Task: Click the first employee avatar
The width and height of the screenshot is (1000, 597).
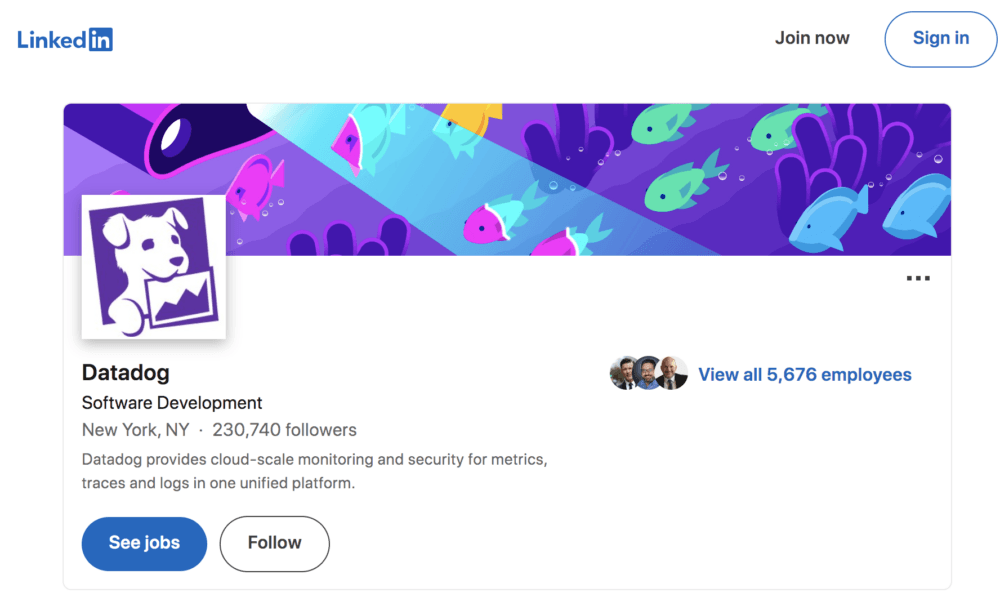Action: 623,374
